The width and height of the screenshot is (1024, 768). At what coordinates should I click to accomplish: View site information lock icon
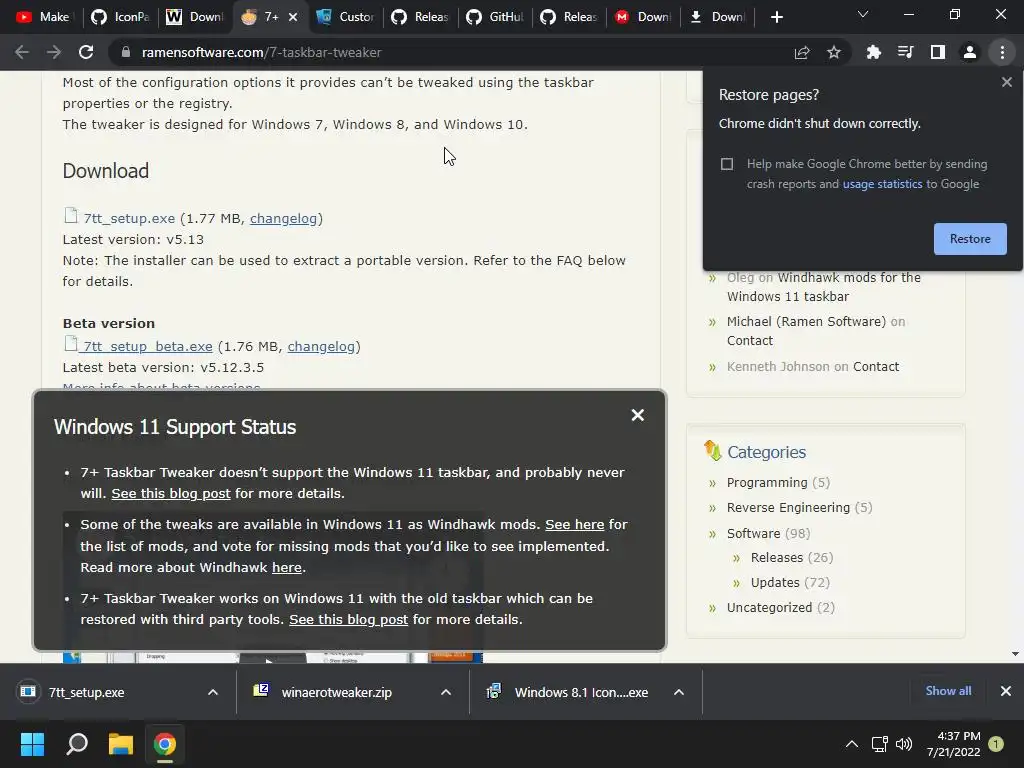(126, 52)
